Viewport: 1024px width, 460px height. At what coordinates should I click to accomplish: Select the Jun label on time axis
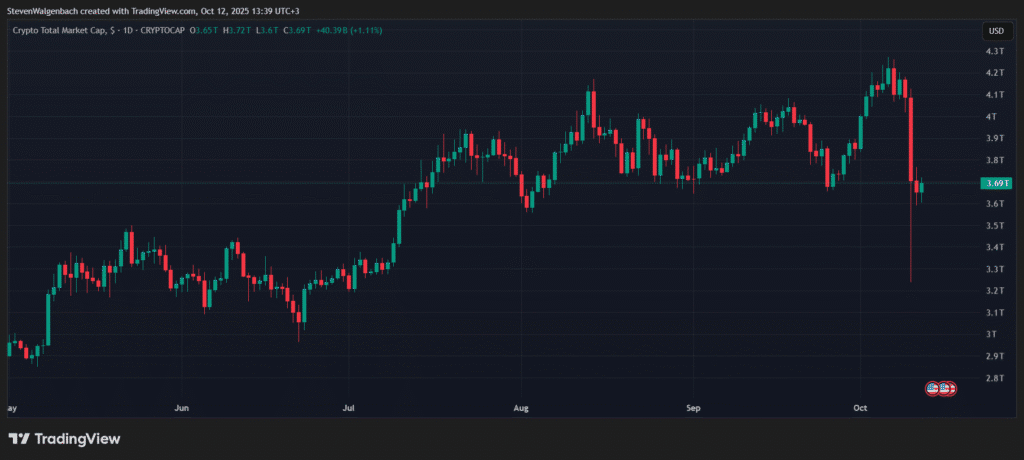click(181, 408)
